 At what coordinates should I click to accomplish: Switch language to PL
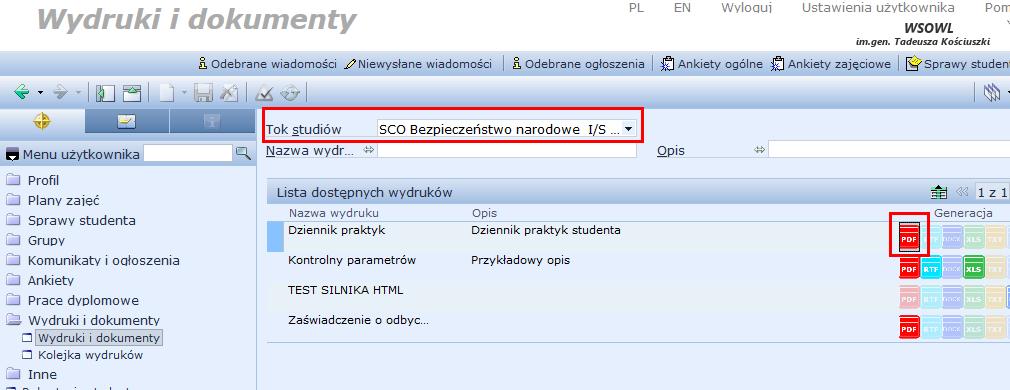pyautogui.click(x=636, y=8)
